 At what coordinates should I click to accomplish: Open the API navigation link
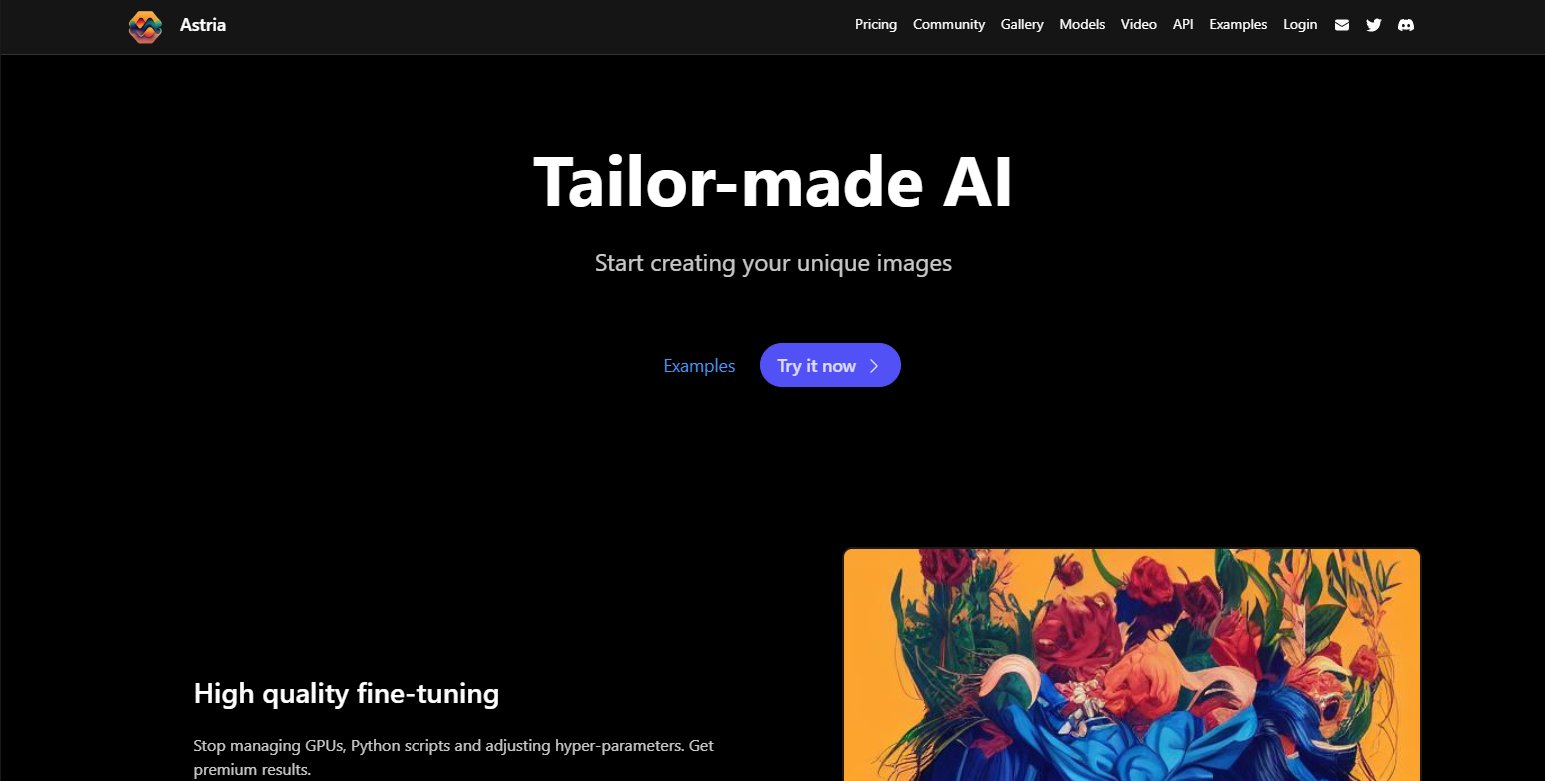point(1183,25)
